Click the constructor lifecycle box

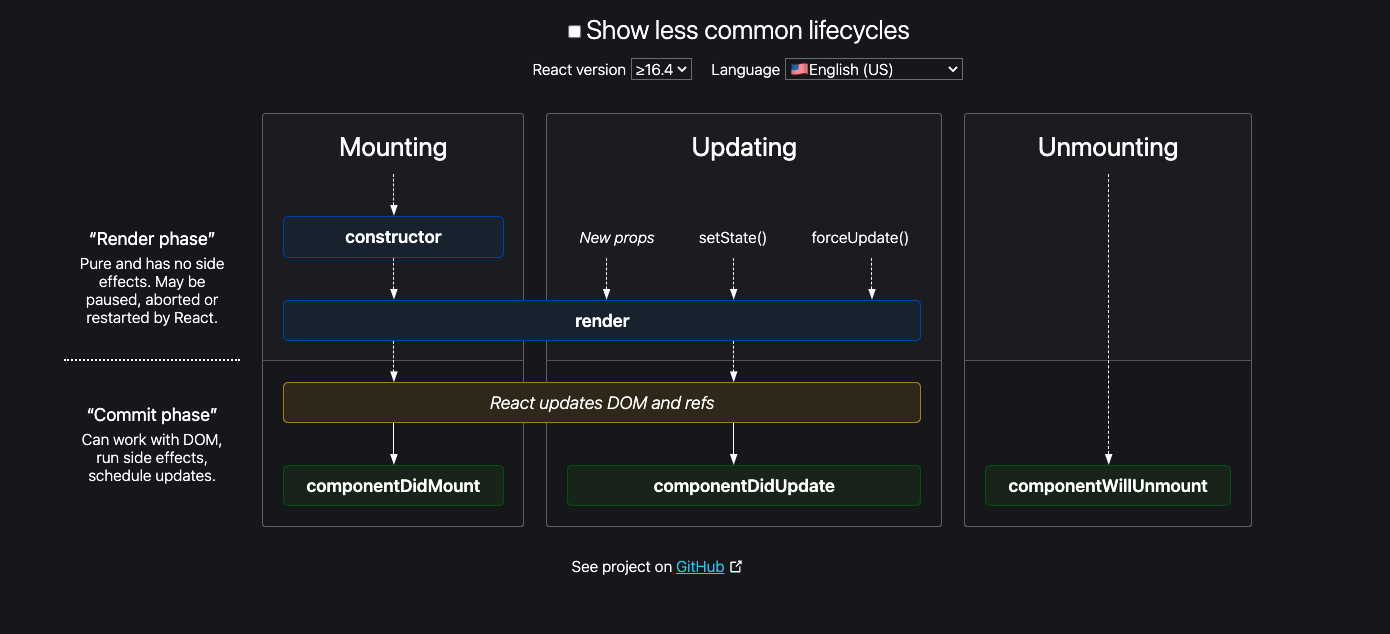[x=393, y=237]
